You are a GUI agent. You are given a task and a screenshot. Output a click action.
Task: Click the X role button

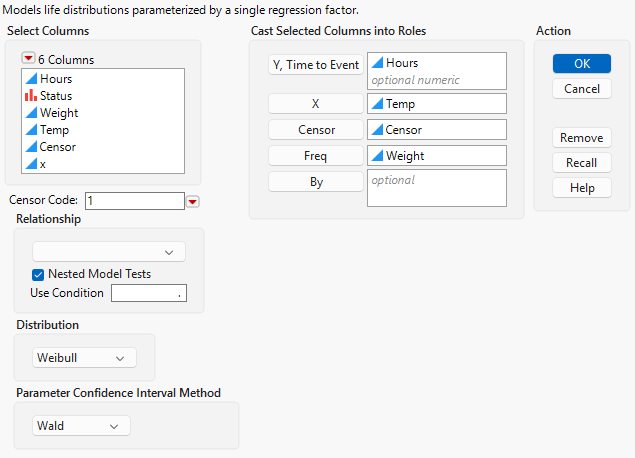click(315, 103)
